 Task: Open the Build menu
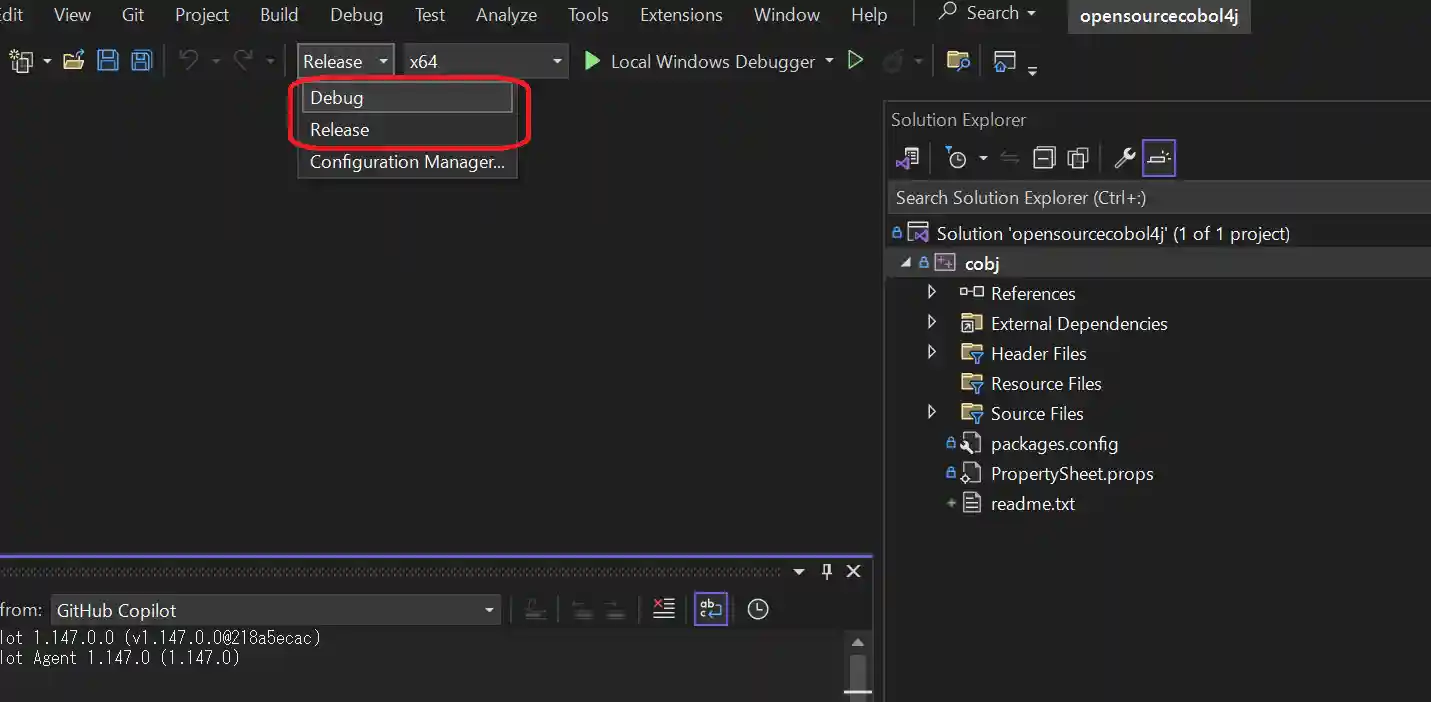(279, 15)
